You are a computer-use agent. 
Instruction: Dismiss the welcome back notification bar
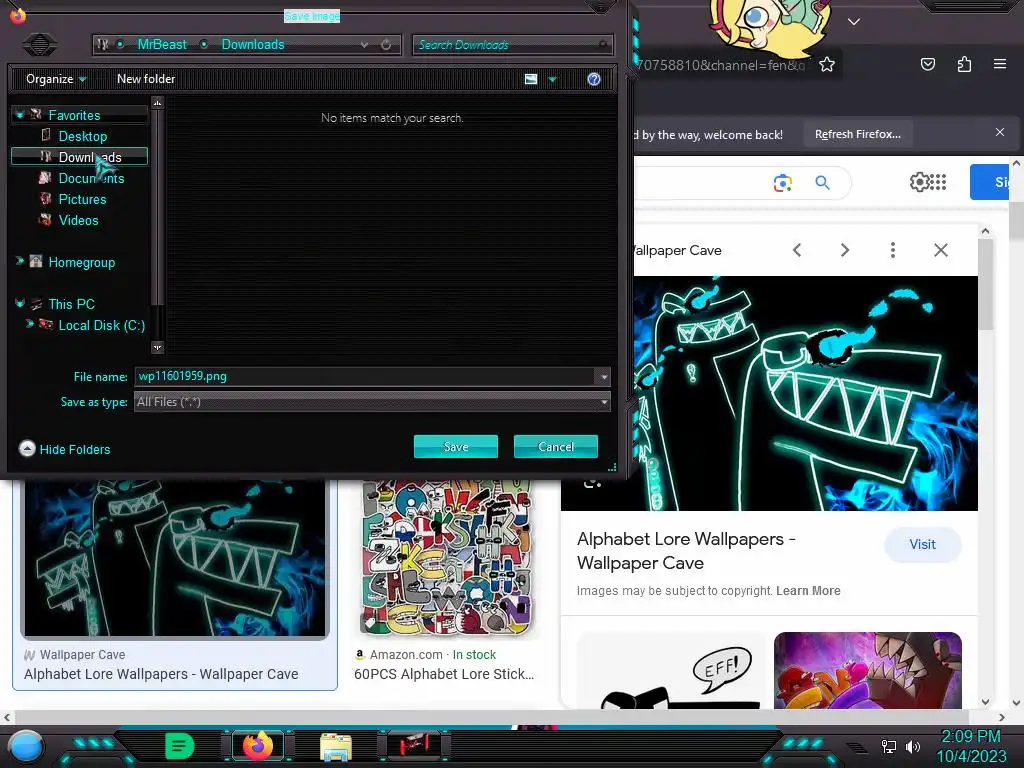pyautogui.click(x=1000, y=132)
